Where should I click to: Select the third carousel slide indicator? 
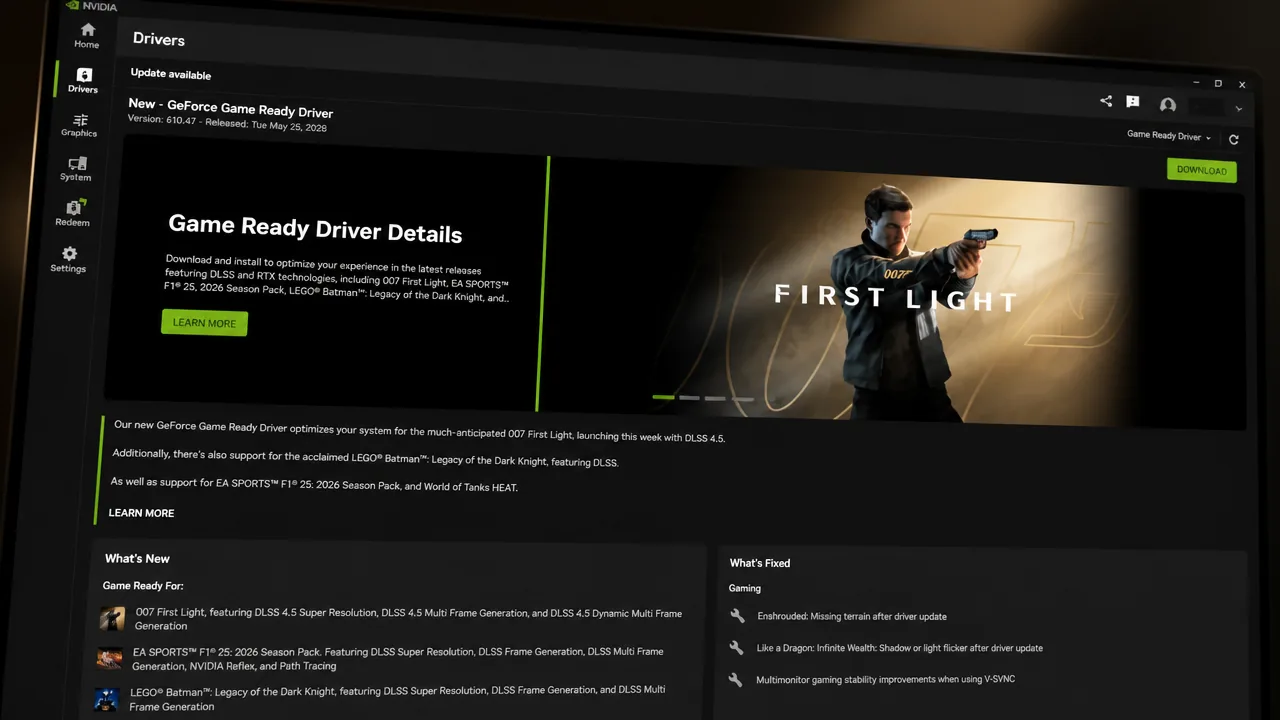715,398
